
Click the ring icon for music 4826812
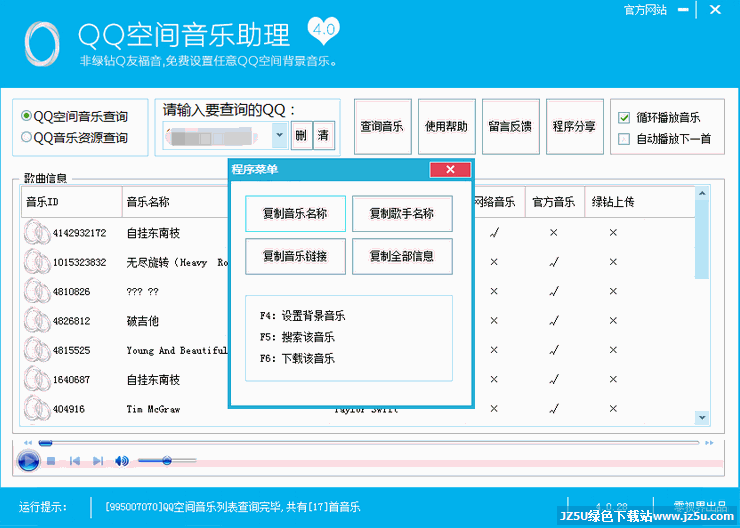37,320
